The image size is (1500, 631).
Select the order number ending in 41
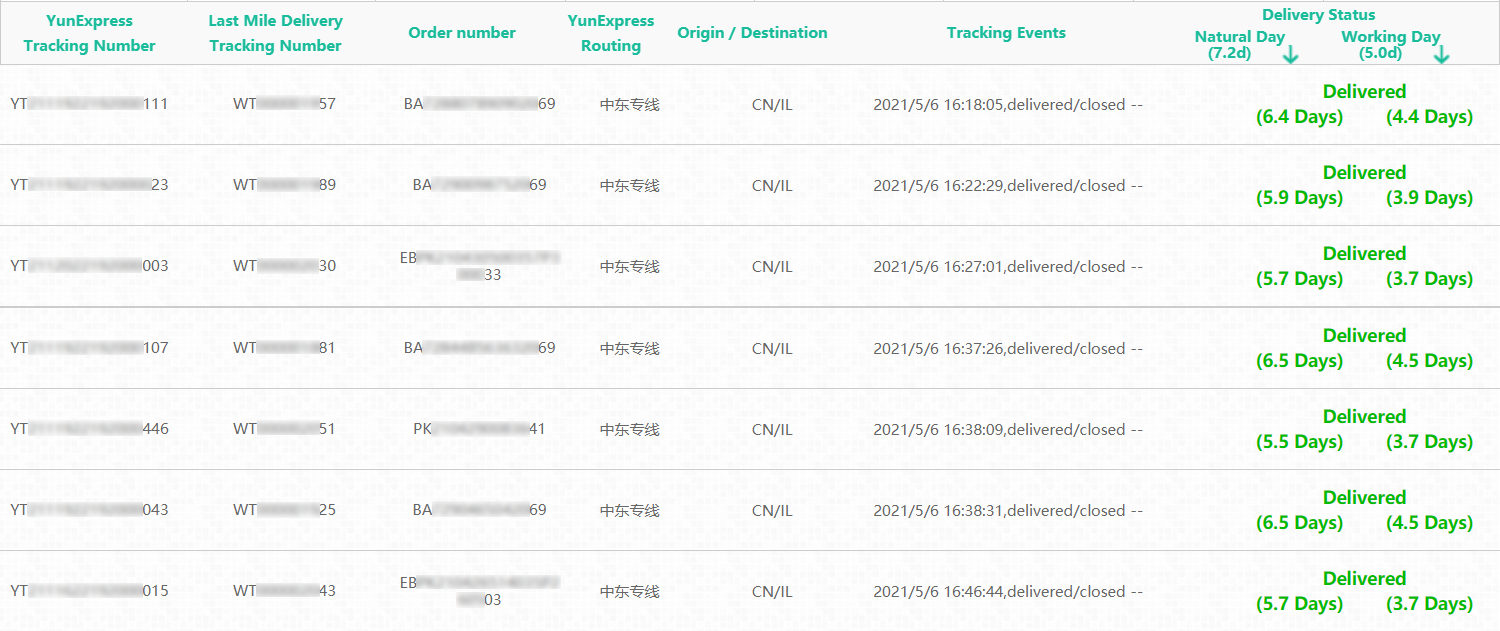point(479,429)
